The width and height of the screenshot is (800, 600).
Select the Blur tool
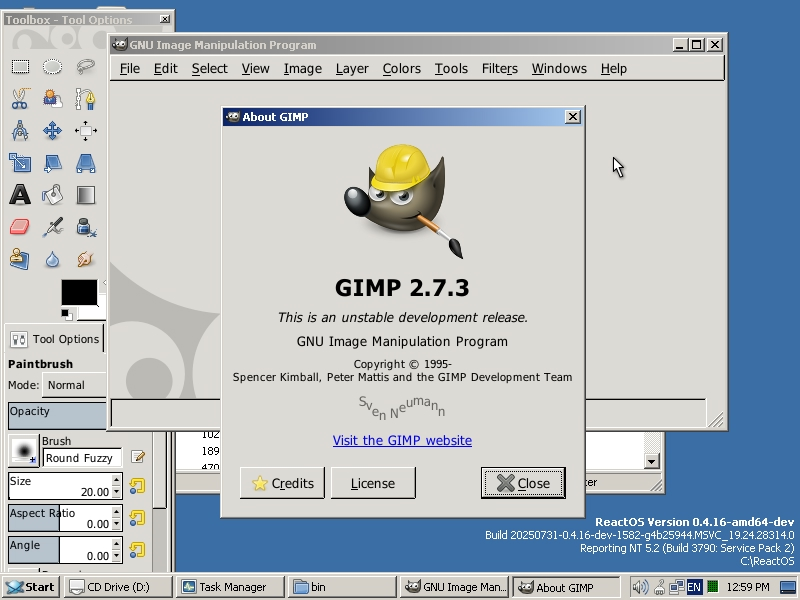51,256
